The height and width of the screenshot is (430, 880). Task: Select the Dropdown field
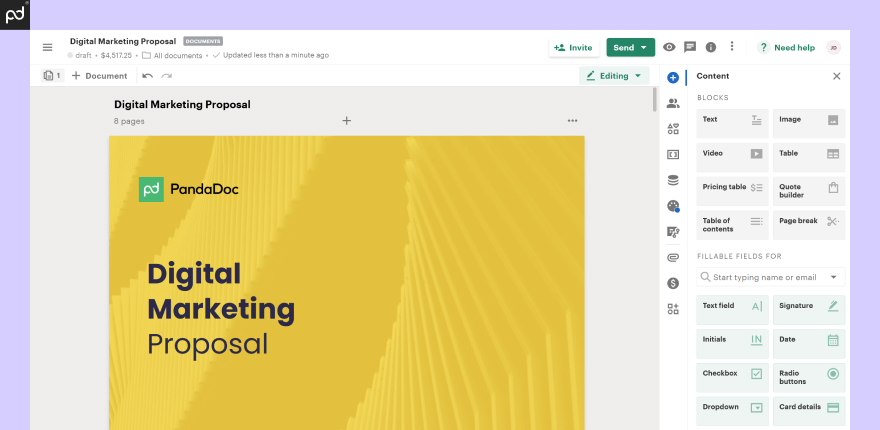click(x=732, y=411)
